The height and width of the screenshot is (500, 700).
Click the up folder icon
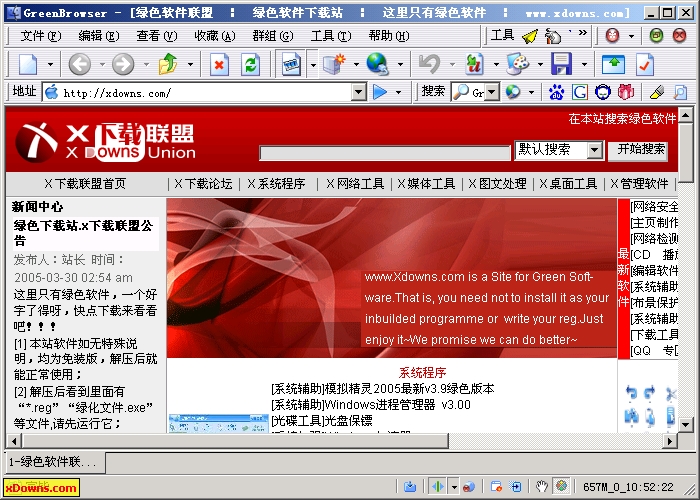click(x=168, y=64)
